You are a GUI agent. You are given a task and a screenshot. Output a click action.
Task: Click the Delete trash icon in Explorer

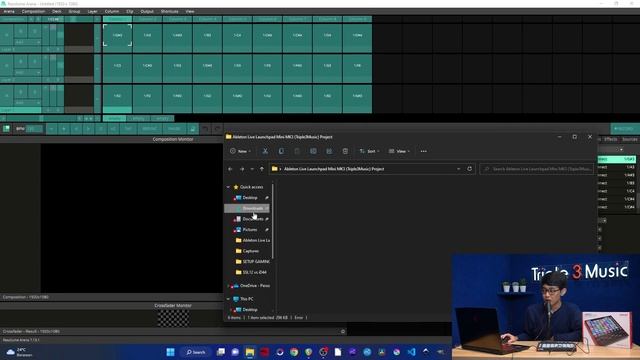click(x=345, y=151)
